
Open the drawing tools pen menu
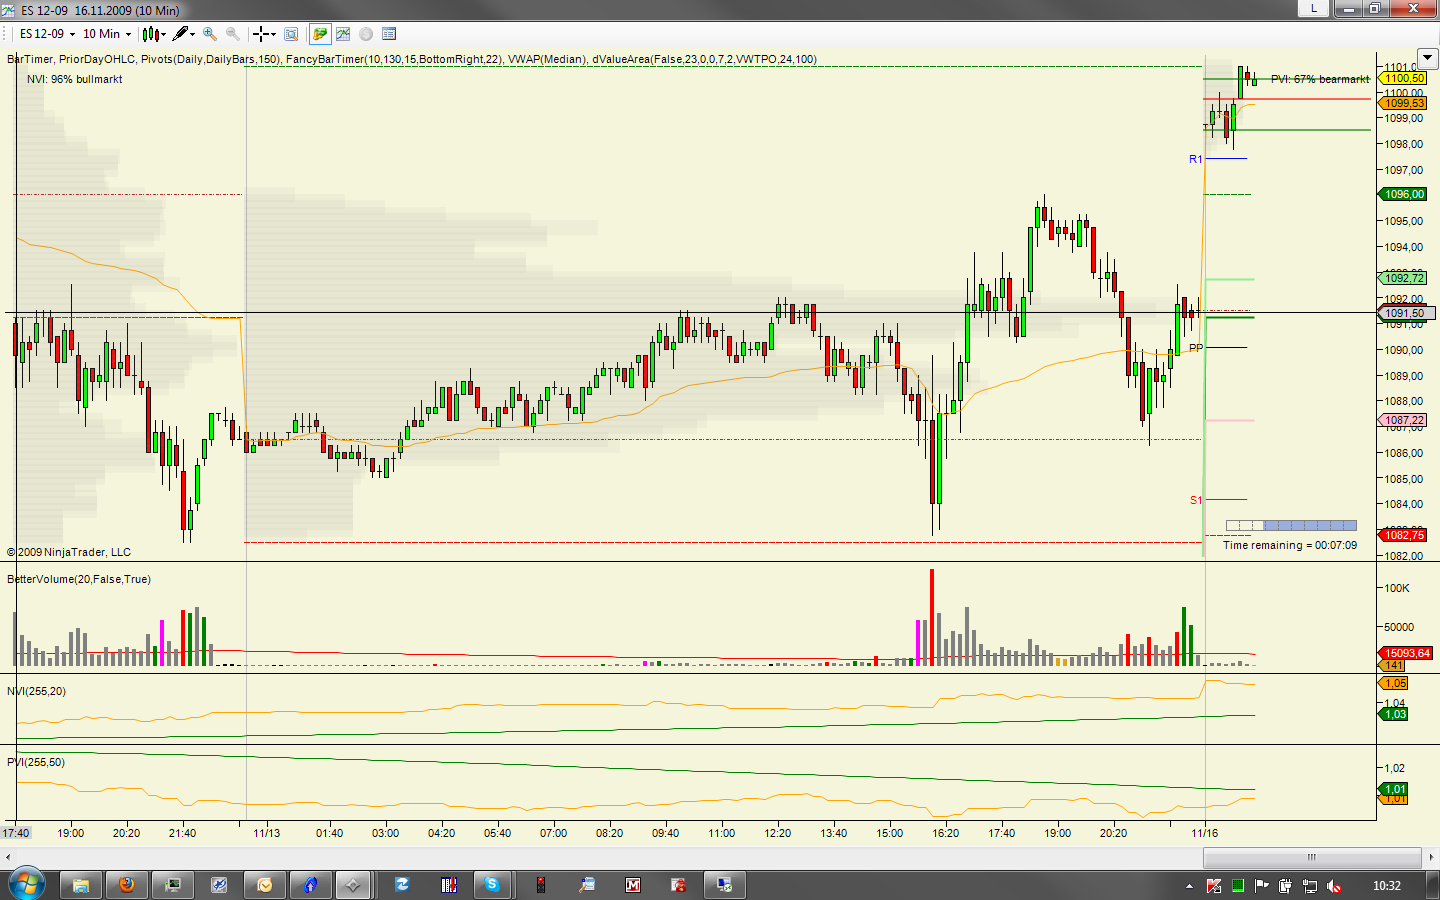coord(183,34)
